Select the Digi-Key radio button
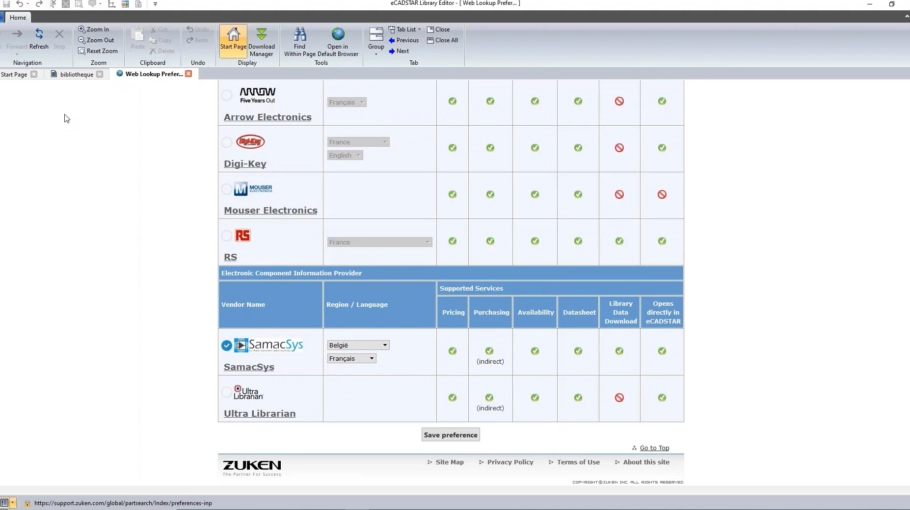 coord(227,142)
